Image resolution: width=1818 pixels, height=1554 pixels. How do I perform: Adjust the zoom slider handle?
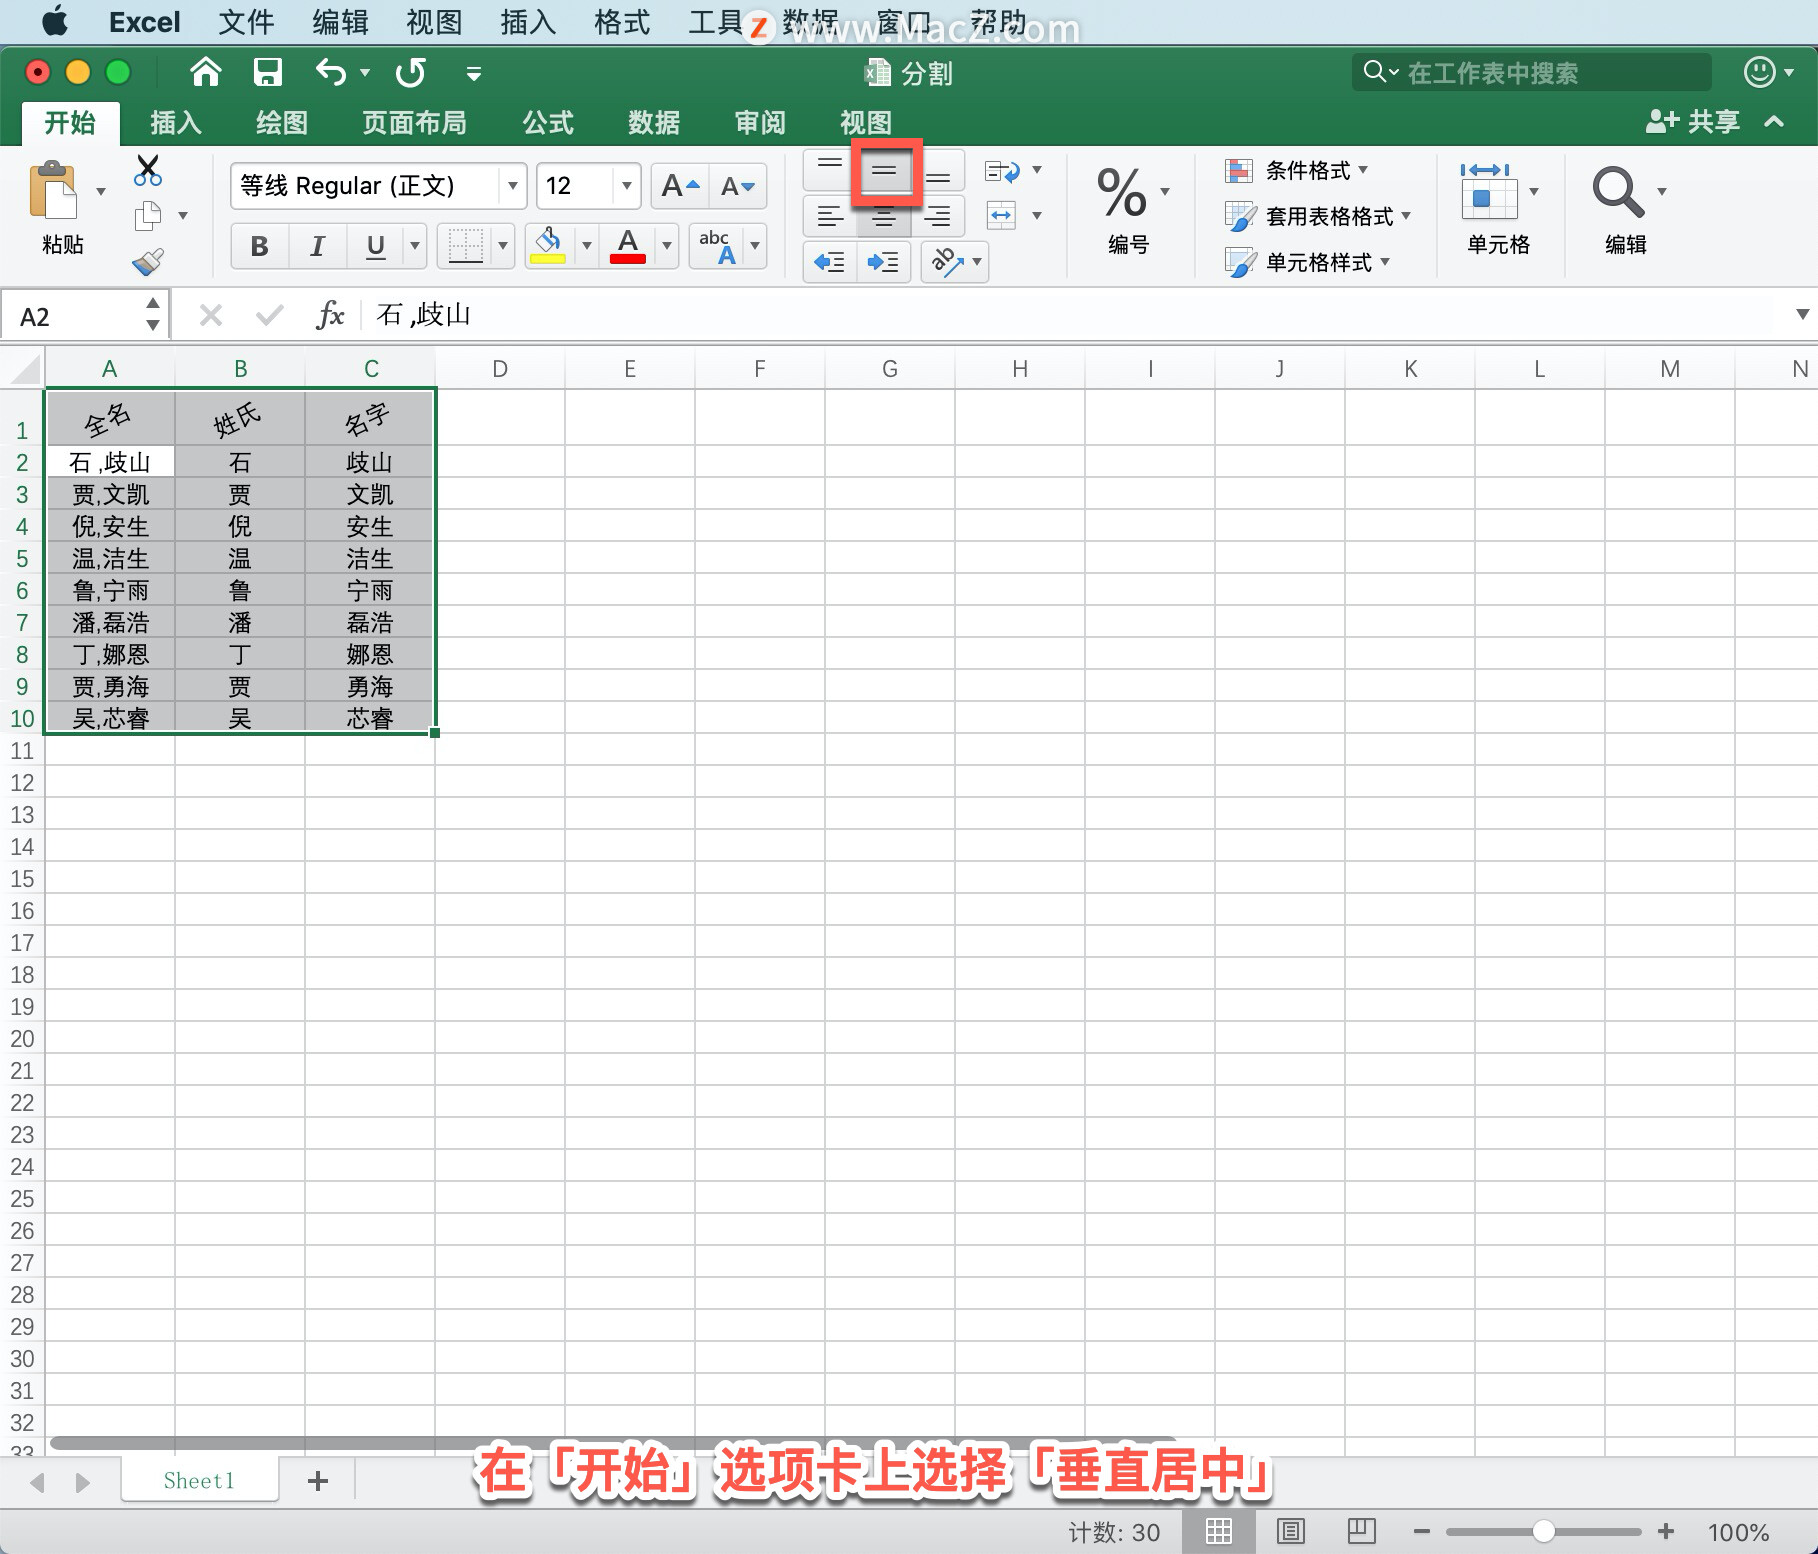pyautogui.click(x=1543, y=1531)
